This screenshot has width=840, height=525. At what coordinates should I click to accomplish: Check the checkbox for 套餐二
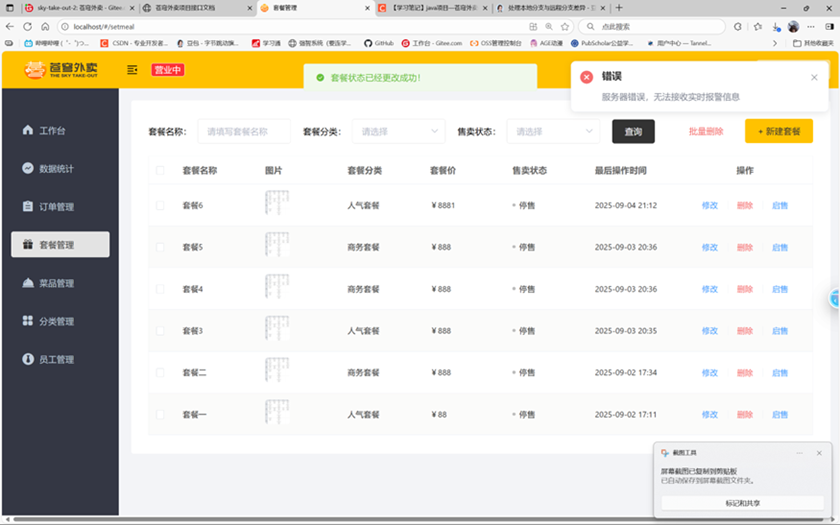click(x=160, y=372)
